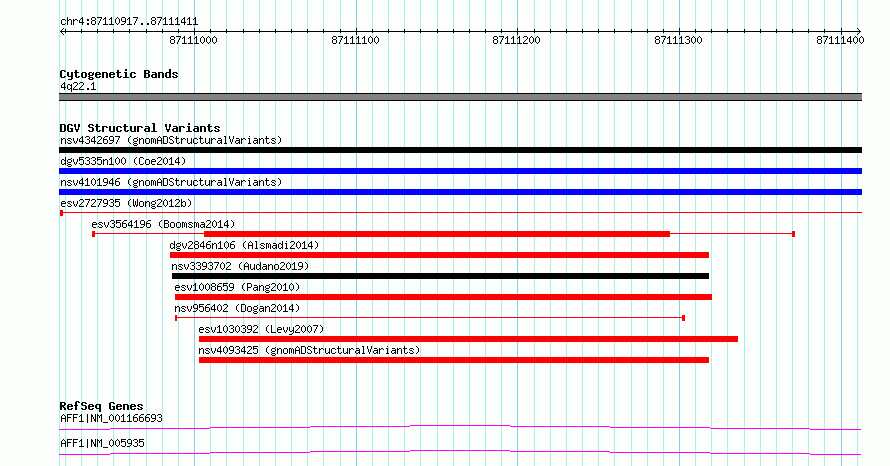The image size is (890, 466).
Task: Click the red bar under dgv2846n106
Action: coord(439,255)
